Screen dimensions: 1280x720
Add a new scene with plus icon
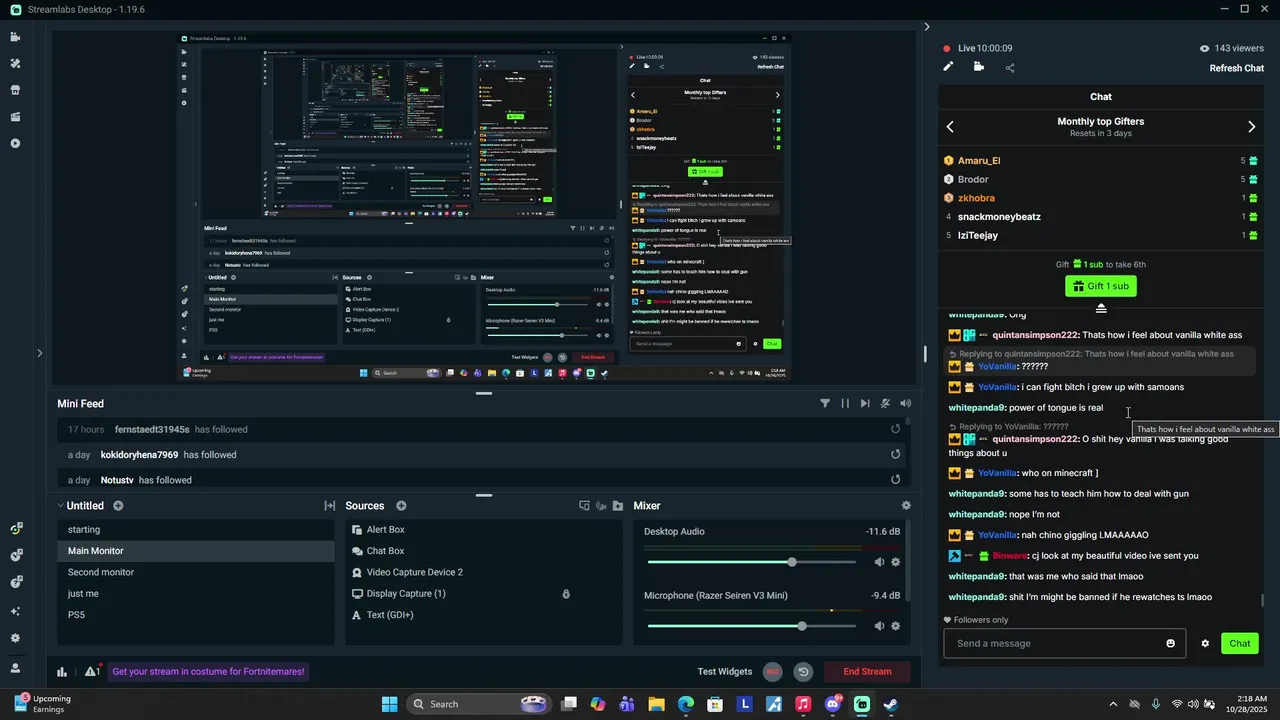118,506
